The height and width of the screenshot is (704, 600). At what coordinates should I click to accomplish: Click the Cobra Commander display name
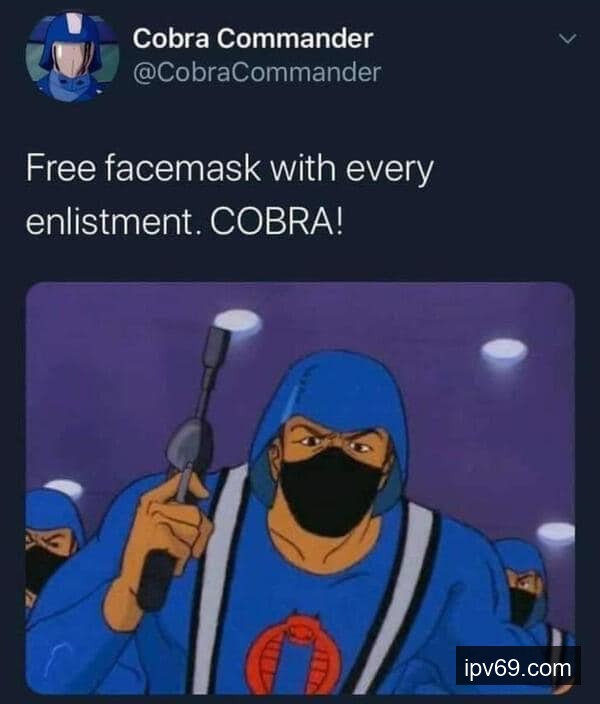coord(252,38)
